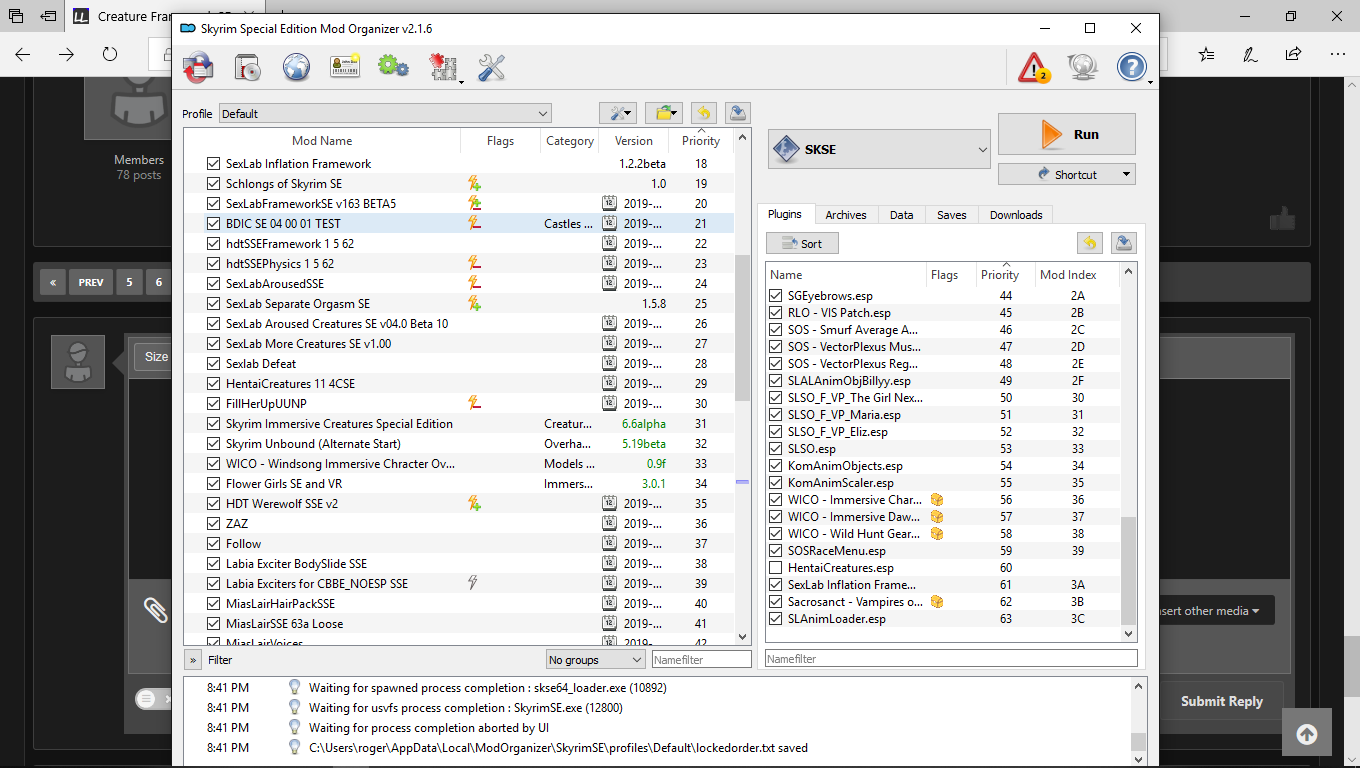The image size is (1360, 768).
Task: Open the Shortcut dropdown button
Action: pos(1067,174)
